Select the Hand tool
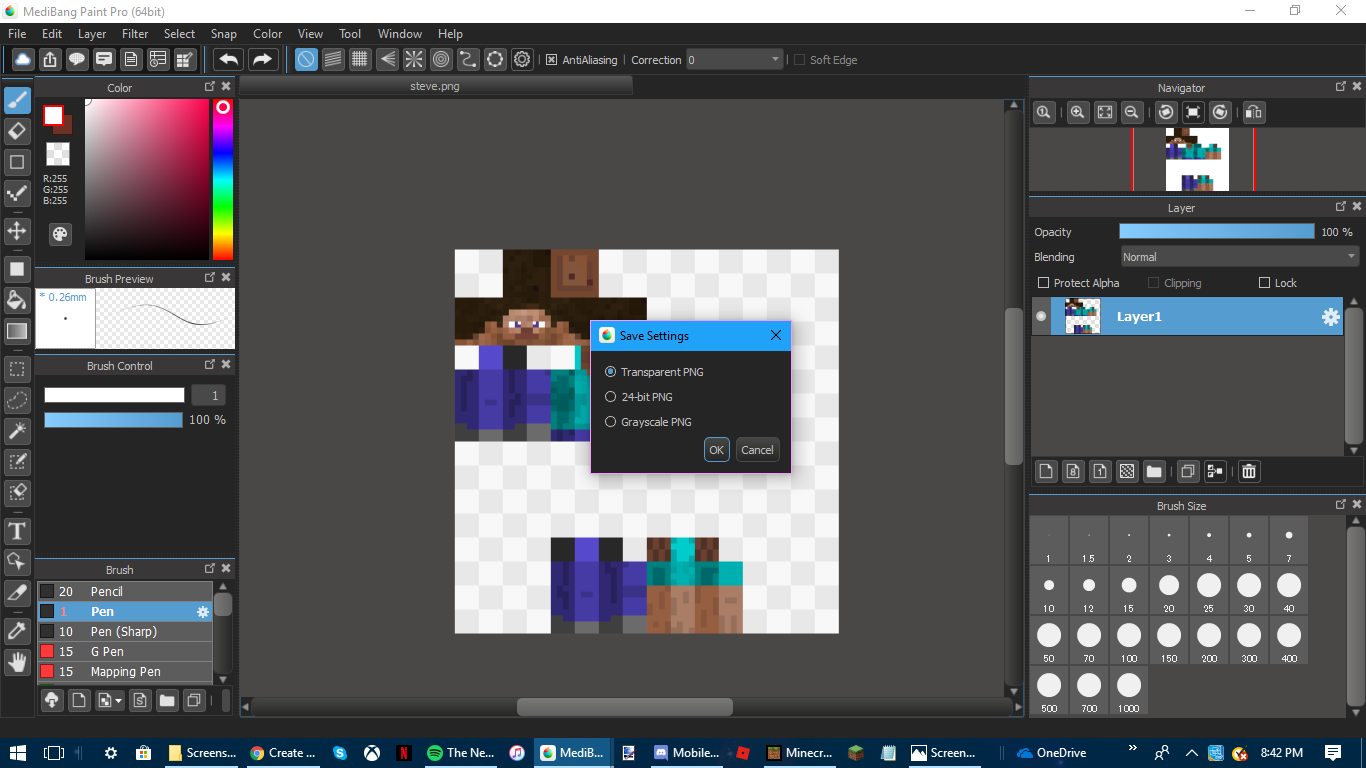1366x768 pixels. (x=17, y=661)
